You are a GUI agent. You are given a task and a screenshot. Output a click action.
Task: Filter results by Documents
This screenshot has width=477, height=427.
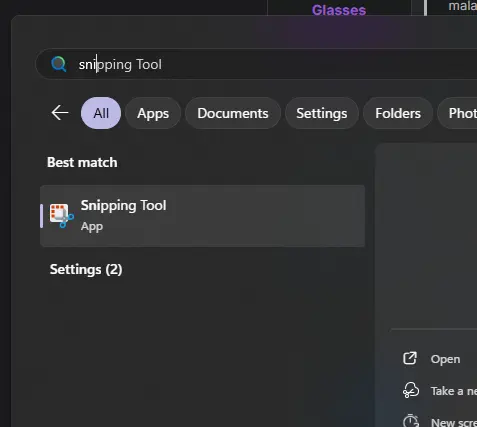coord(233,113)
